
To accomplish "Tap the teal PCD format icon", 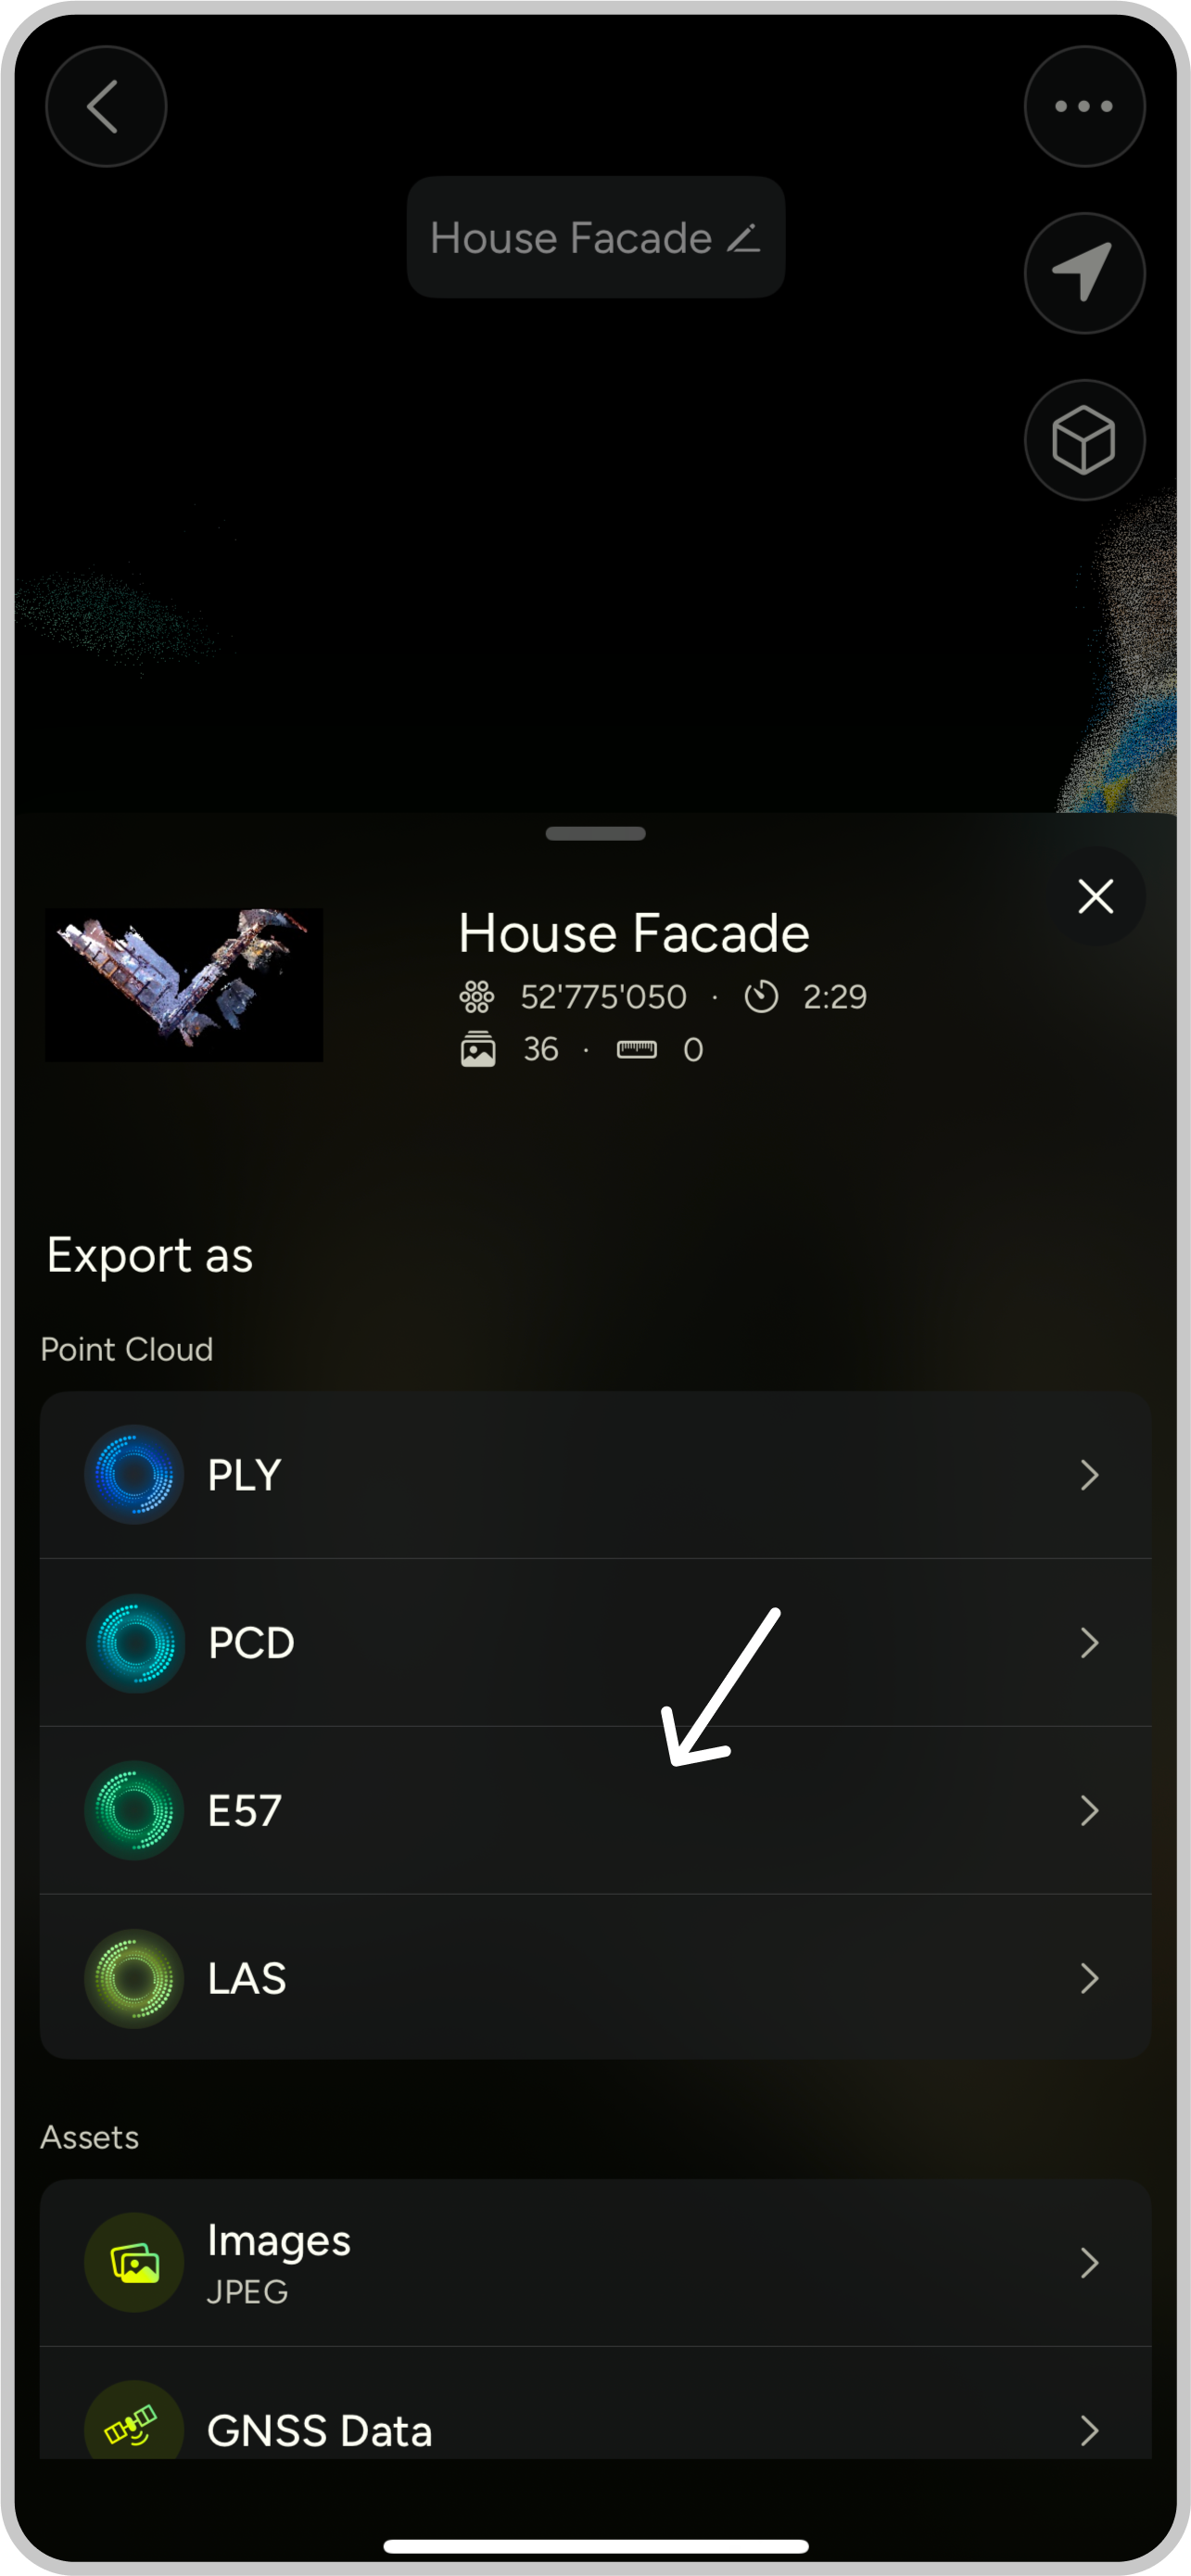I will click(134, 1642).
